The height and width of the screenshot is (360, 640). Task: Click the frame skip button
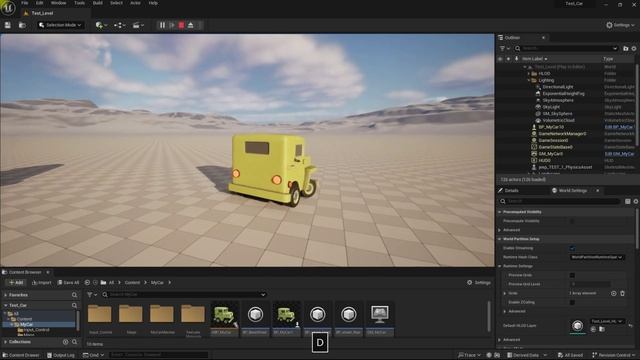tap(172, 25)
